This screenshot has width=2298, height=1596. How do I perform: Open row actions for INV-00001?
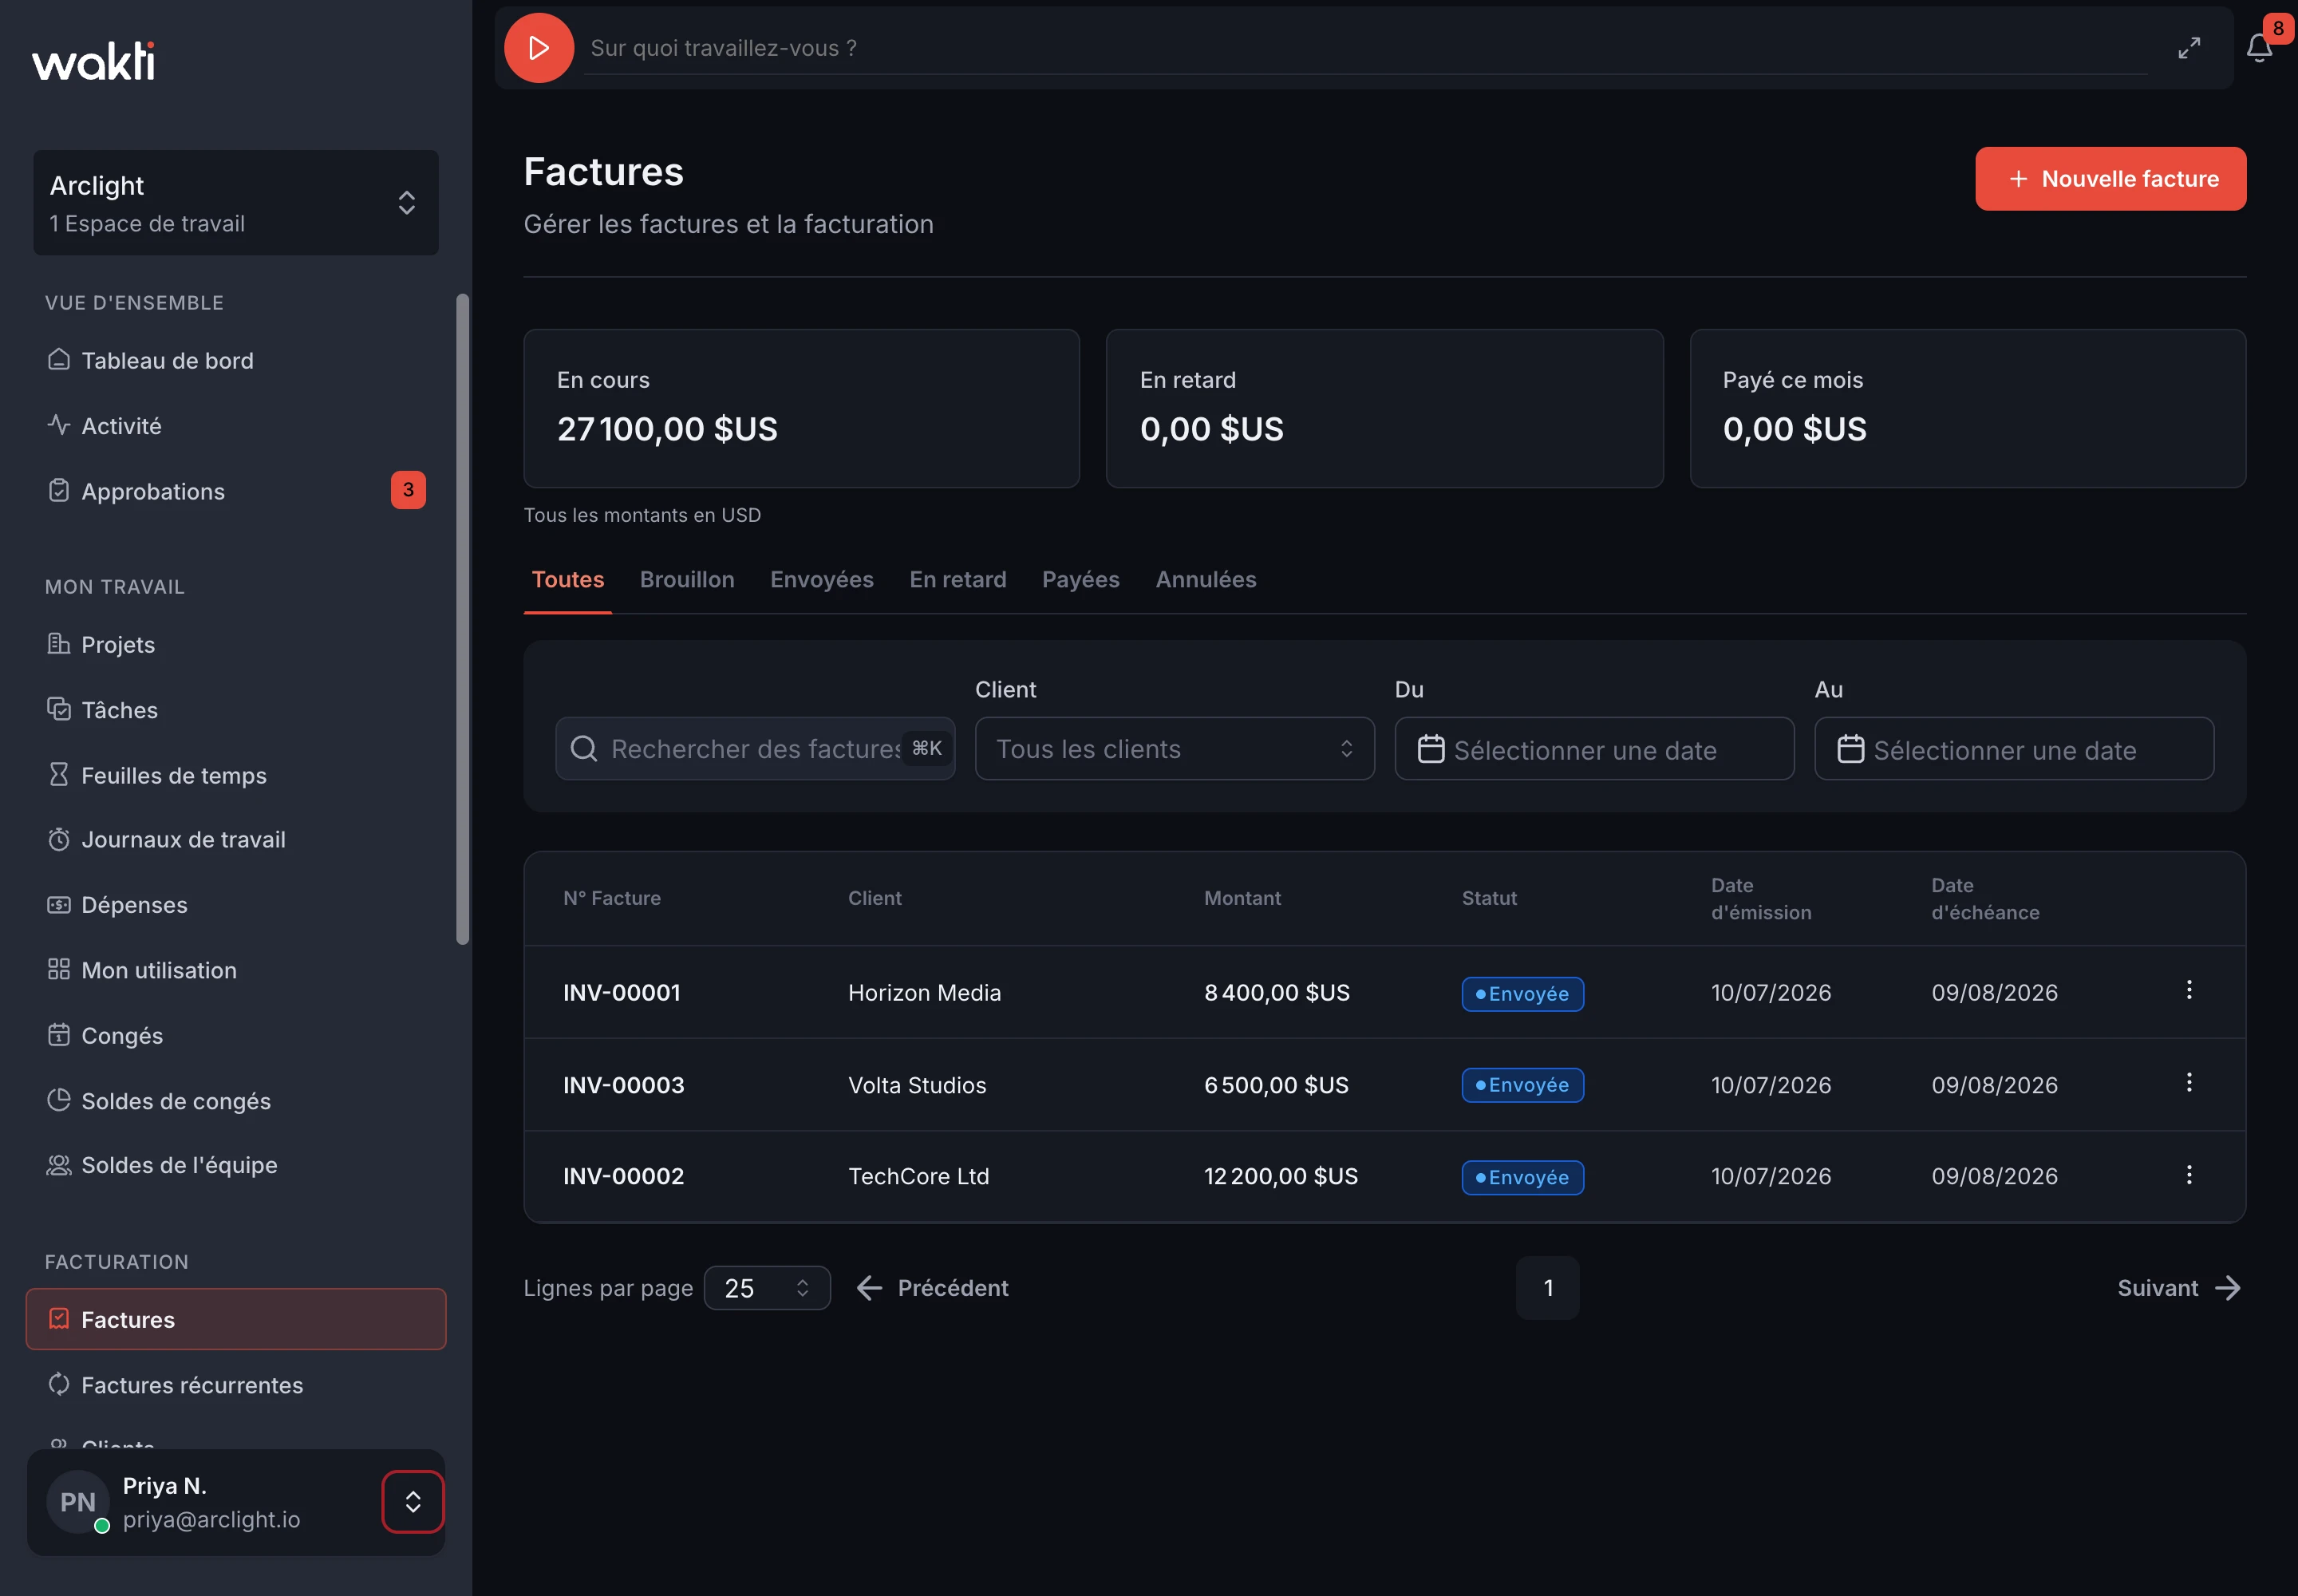tap(2189, 990)
